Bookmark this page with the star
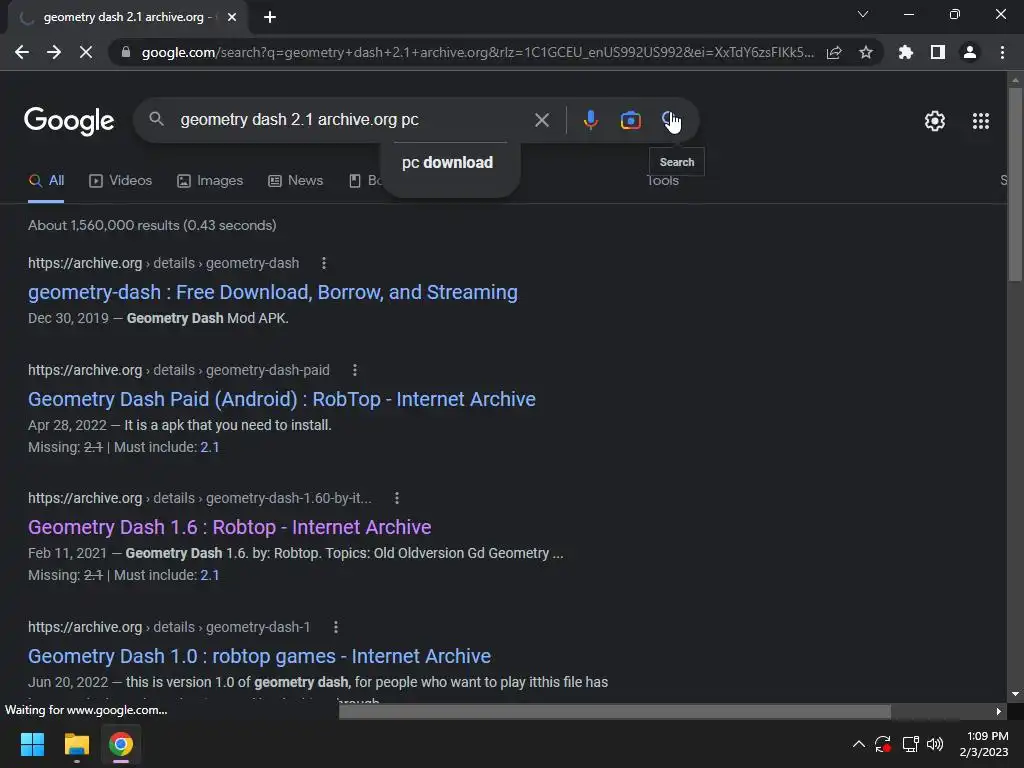The height and width of the screenshot is (768, 1024). pyautogui.click(x=866, y=52)
